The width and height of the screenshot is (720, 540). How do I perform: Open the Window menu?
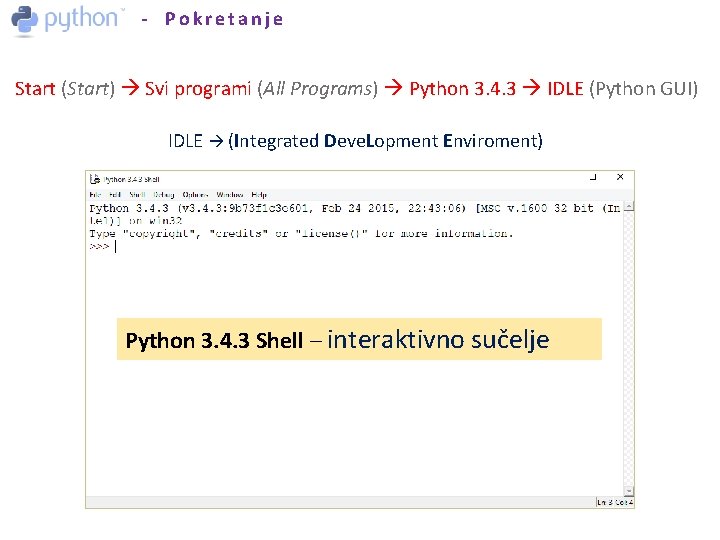(230, 195)
